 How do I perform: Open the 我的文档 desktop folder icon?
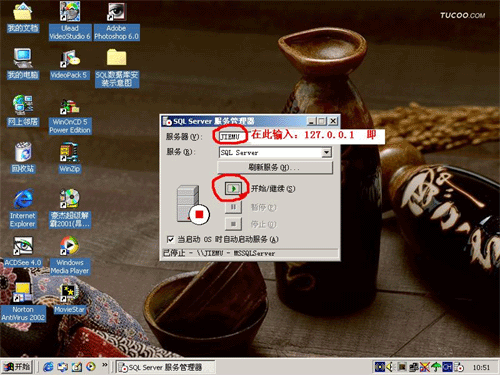pos(23,17)
